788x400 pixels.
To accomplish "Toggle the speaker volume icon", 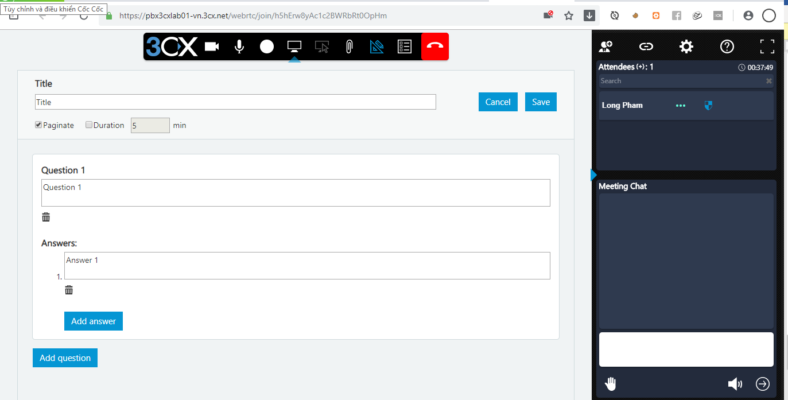I will tap(735, 383).
